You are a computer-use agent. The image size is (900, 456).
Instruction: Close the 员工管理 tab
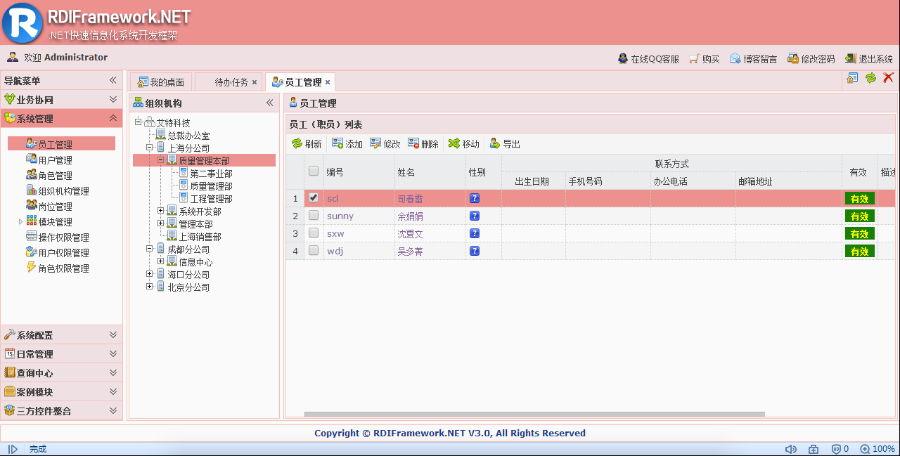click(x=328, y=82)
